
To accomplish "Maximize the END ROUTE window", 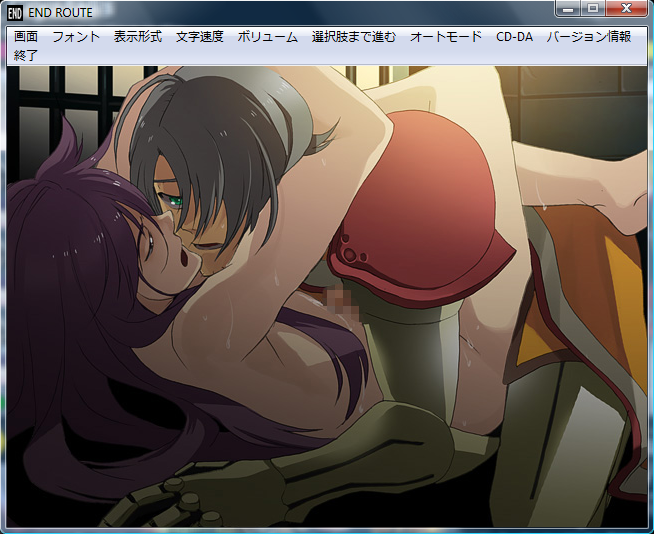I will tap(593, 9).
